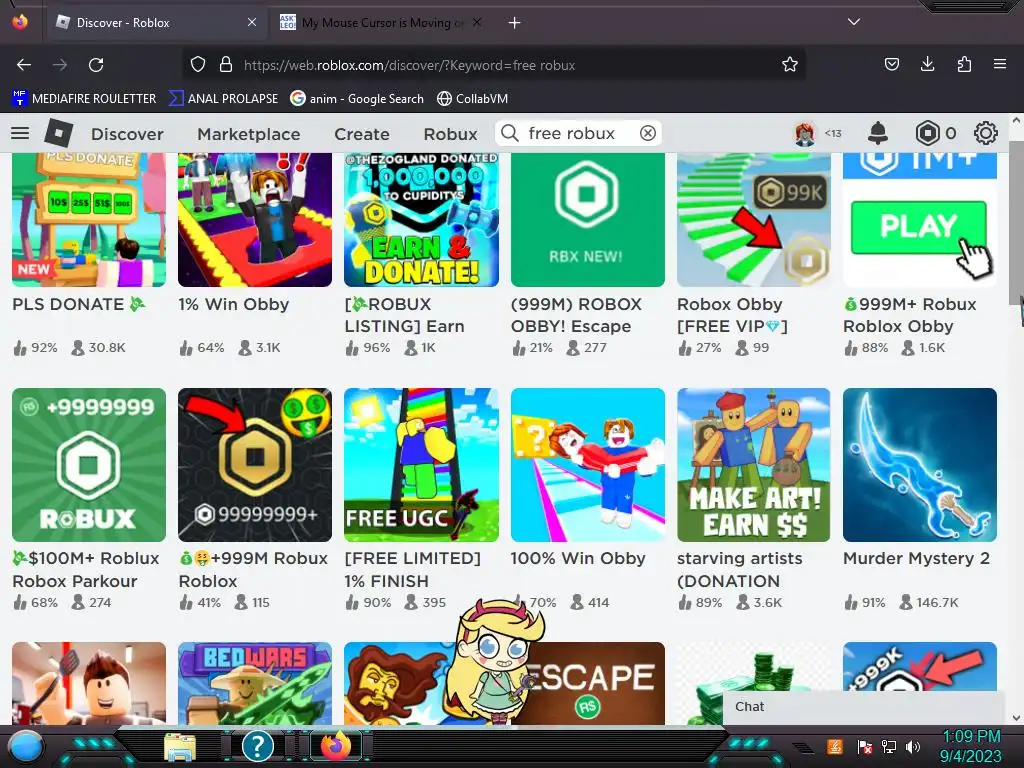Show site security via padlock icon
The image size is (1024, 768).
(226, 65)
